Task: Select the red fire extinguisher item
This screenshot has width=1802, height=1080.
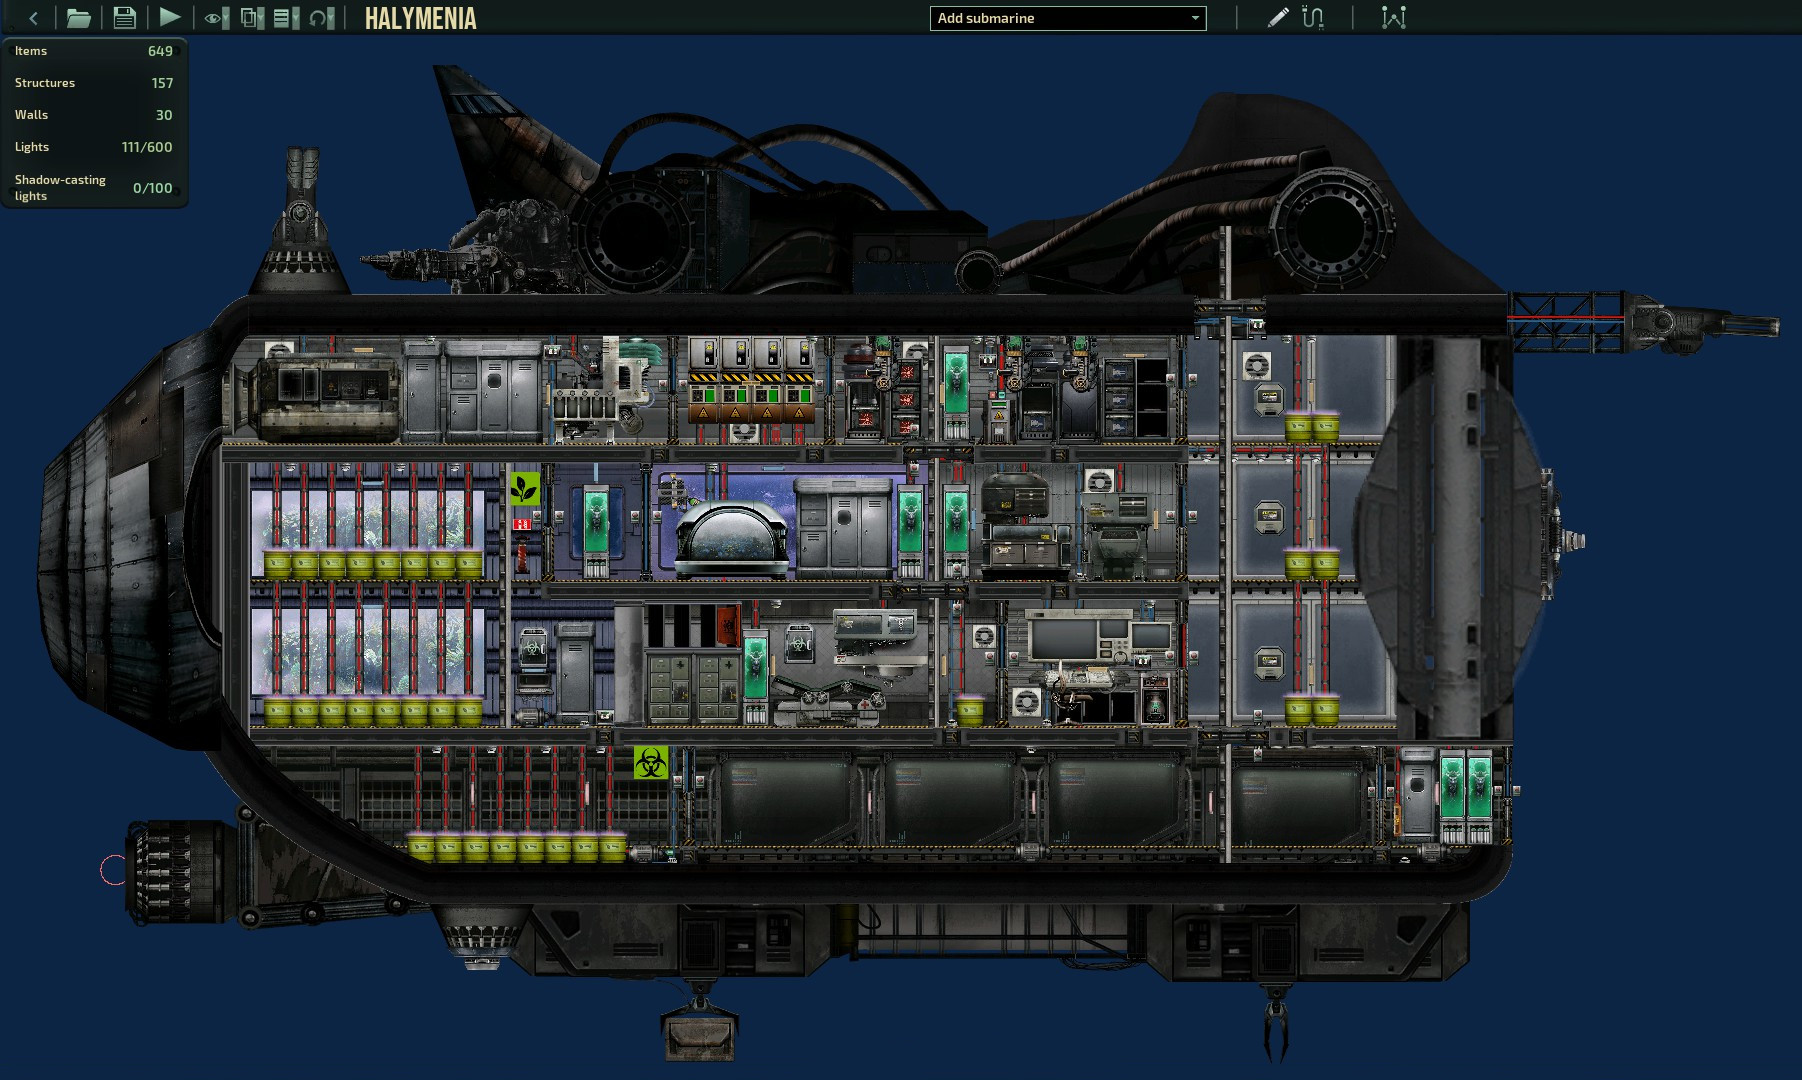Action: pos(521,553)
